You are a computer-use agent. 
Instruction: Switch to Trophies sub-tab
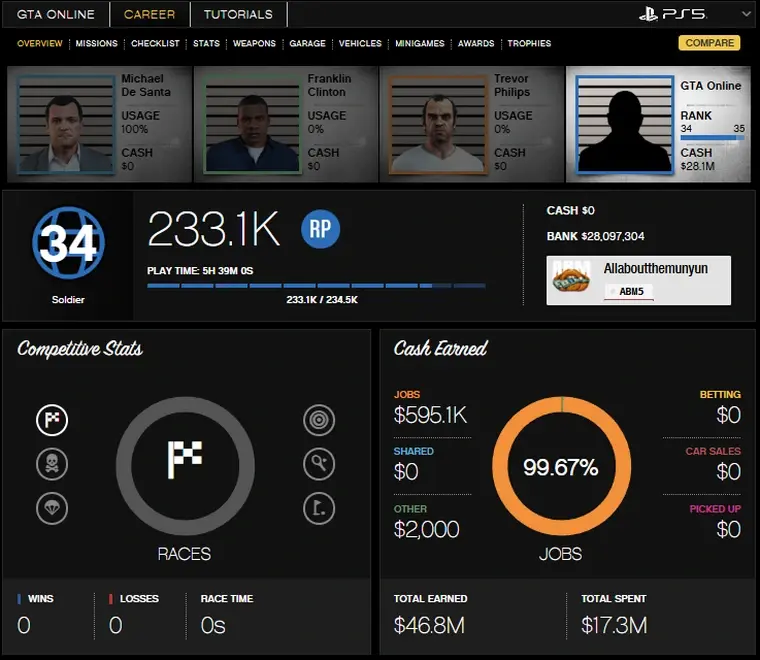click(x=529, y=44)
